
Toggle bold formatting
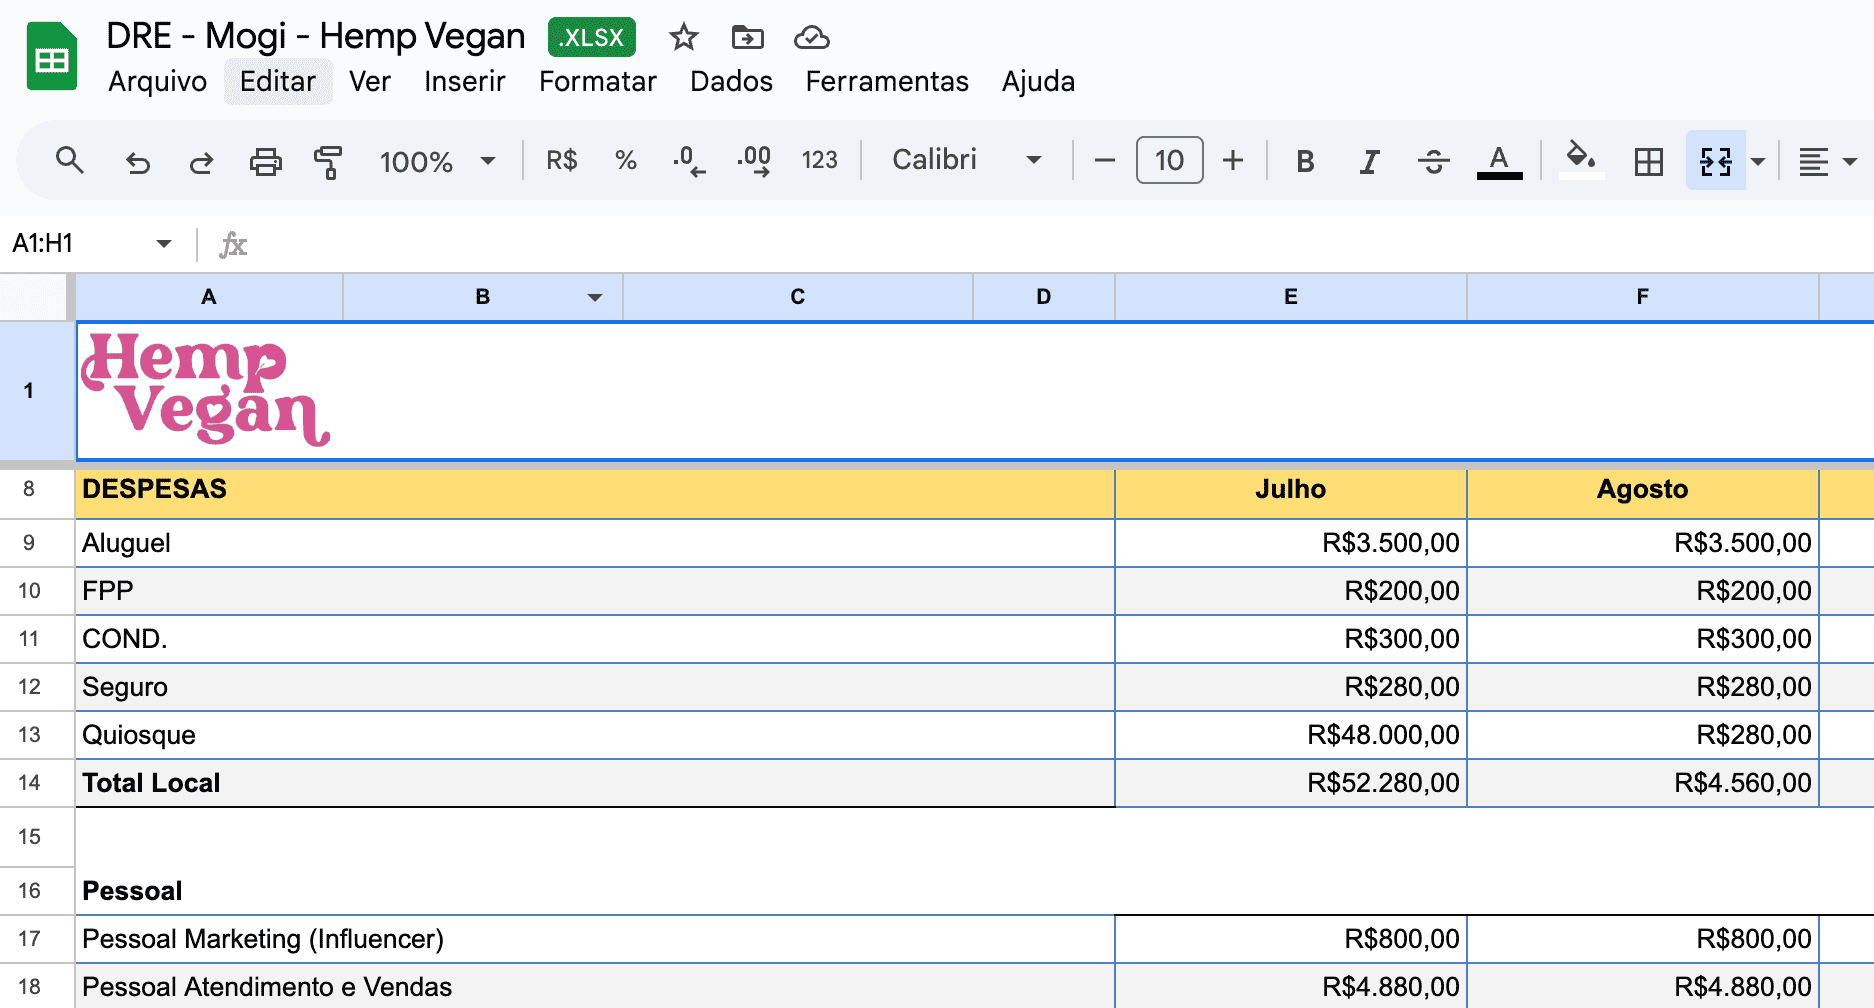tap(1304, 161)
